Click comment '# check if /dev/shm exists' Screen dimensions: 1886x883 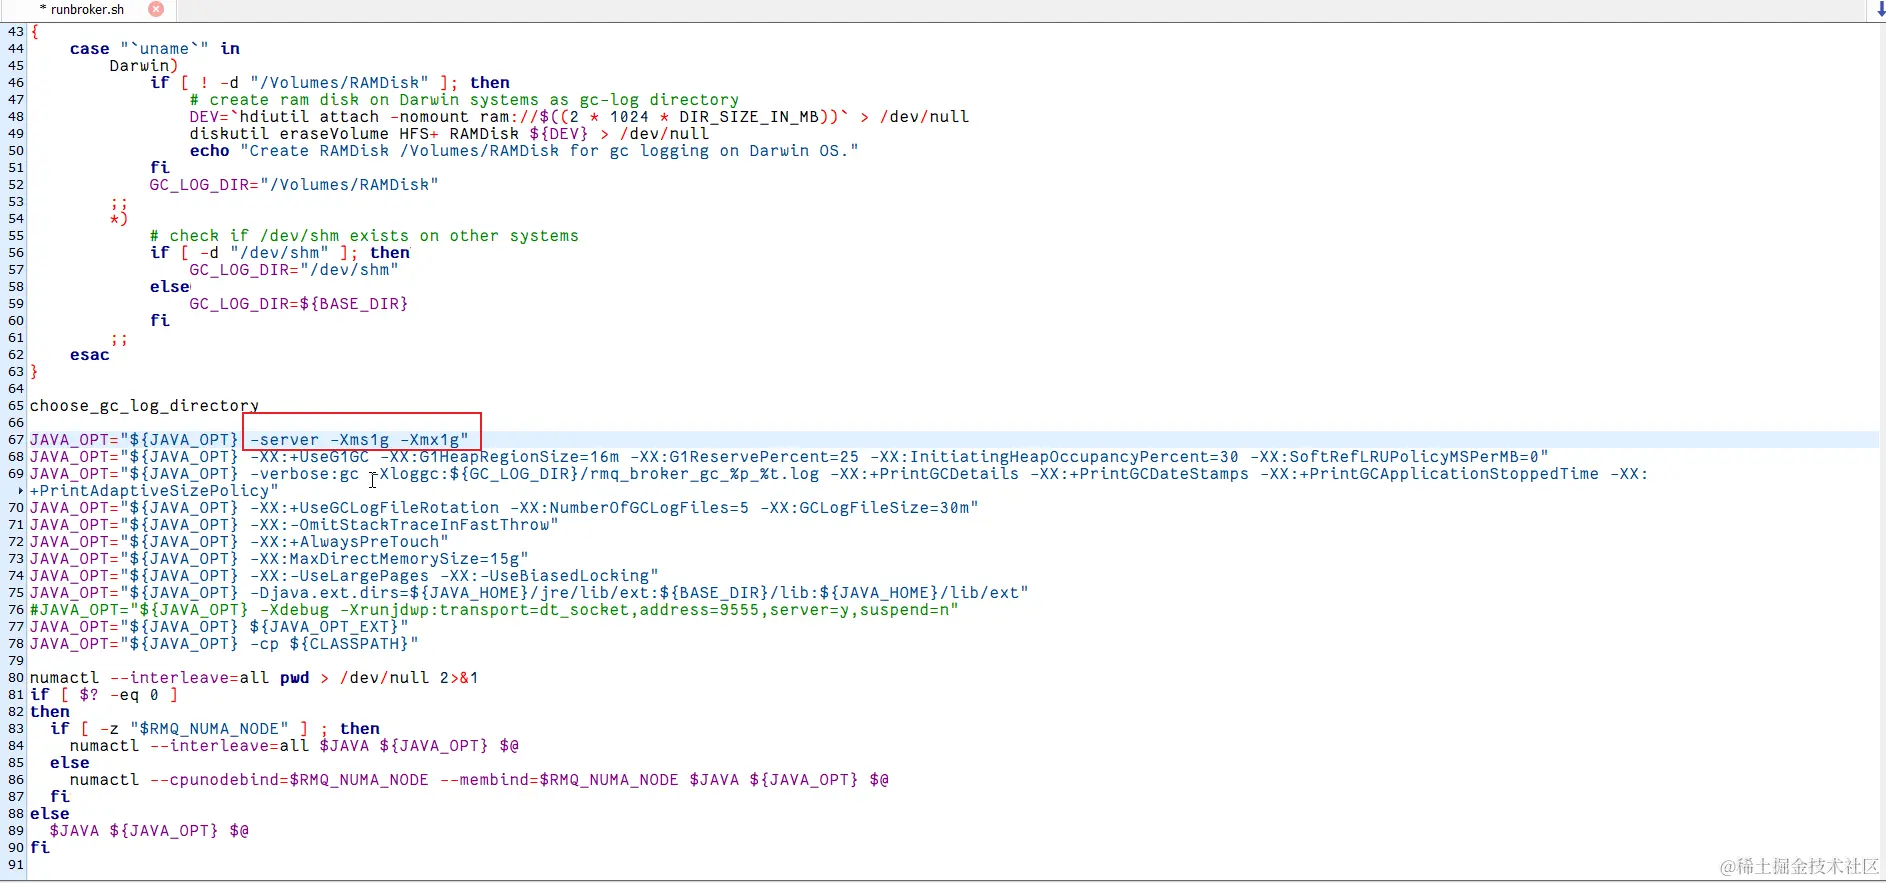tap(364, 235)
